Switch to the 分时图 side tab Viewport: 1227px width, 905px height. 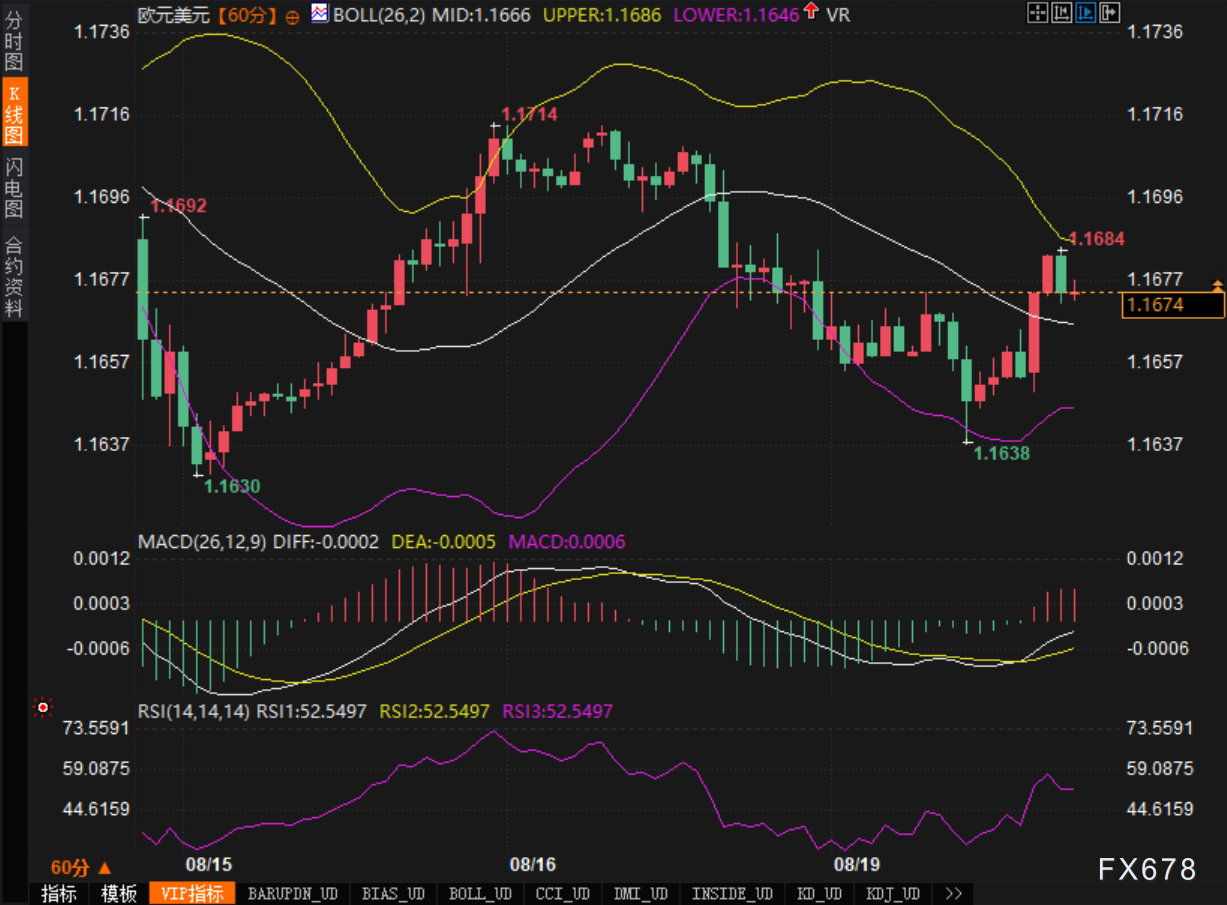click(x=14, y=41)
